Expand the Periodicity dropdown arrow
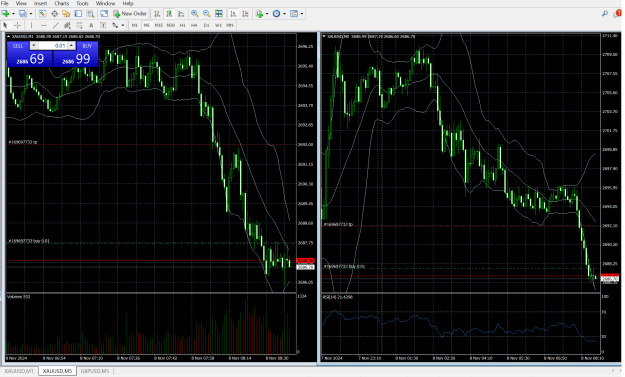 pos(284,14)
